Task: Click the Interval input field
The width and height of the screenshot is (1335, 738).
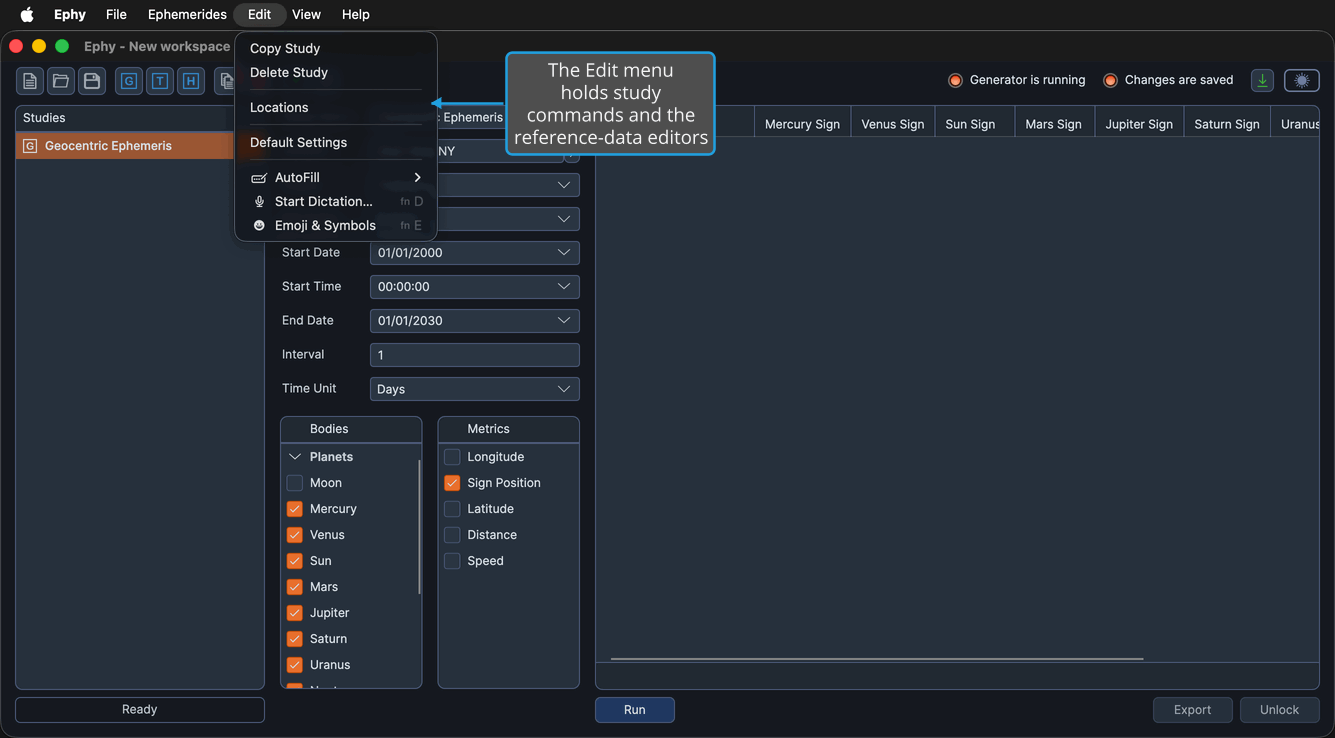Action: 475,355
